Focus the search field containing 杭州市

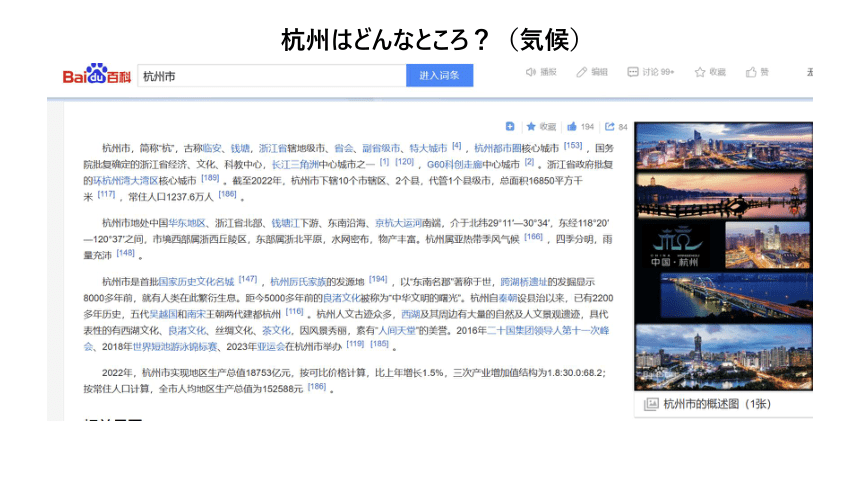coord(272,76)
